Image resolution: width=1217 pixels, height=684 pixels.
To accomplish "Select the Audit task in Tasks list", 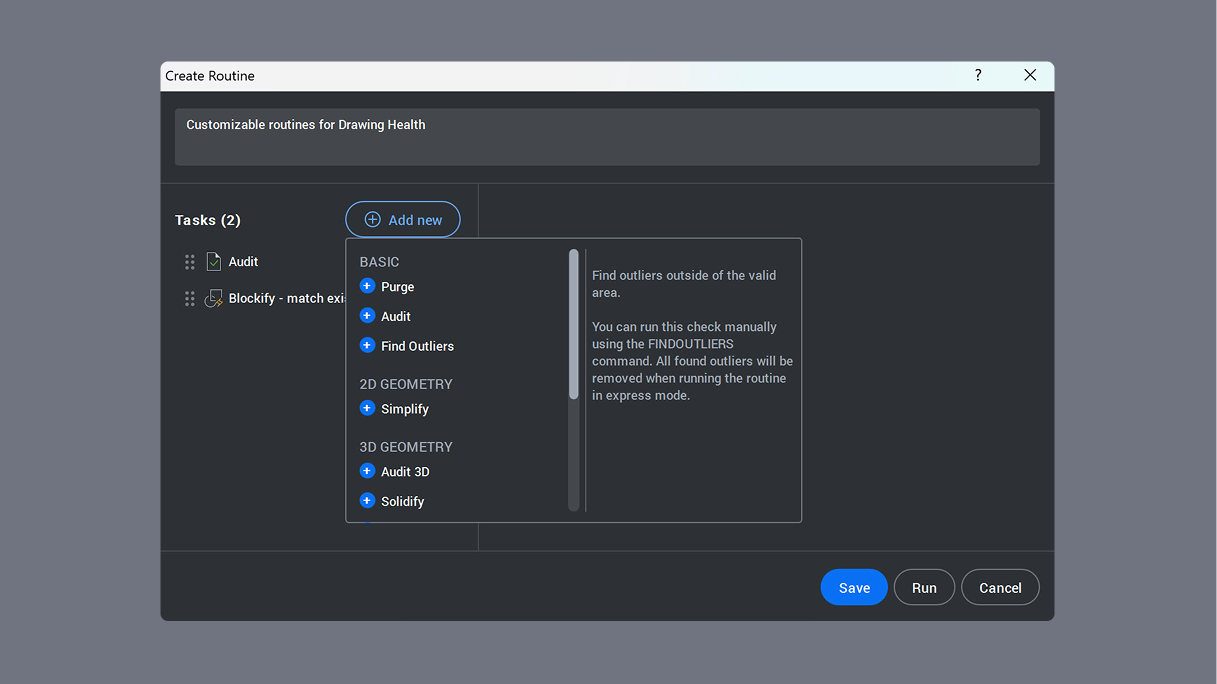I will 243,262.
